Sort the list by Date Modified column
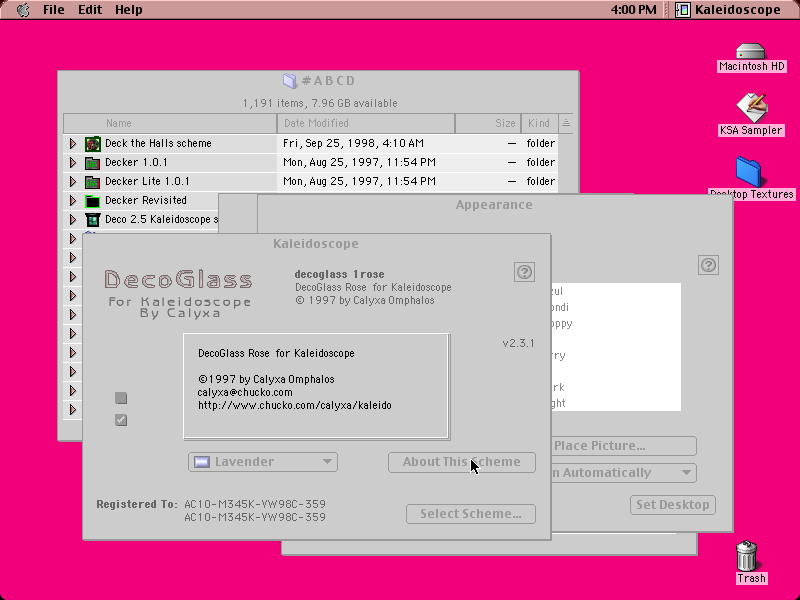The image size is (800, 600). click(x=366, y=123)
